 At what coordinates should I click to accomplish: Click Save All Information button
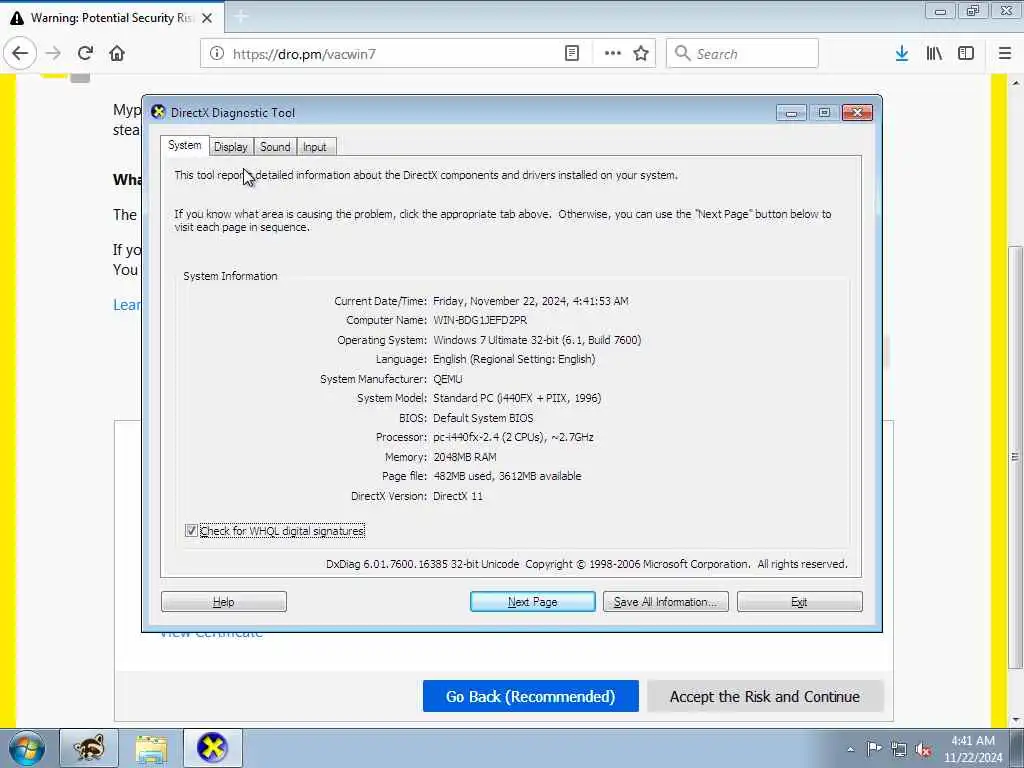click(x=665, y=601)
